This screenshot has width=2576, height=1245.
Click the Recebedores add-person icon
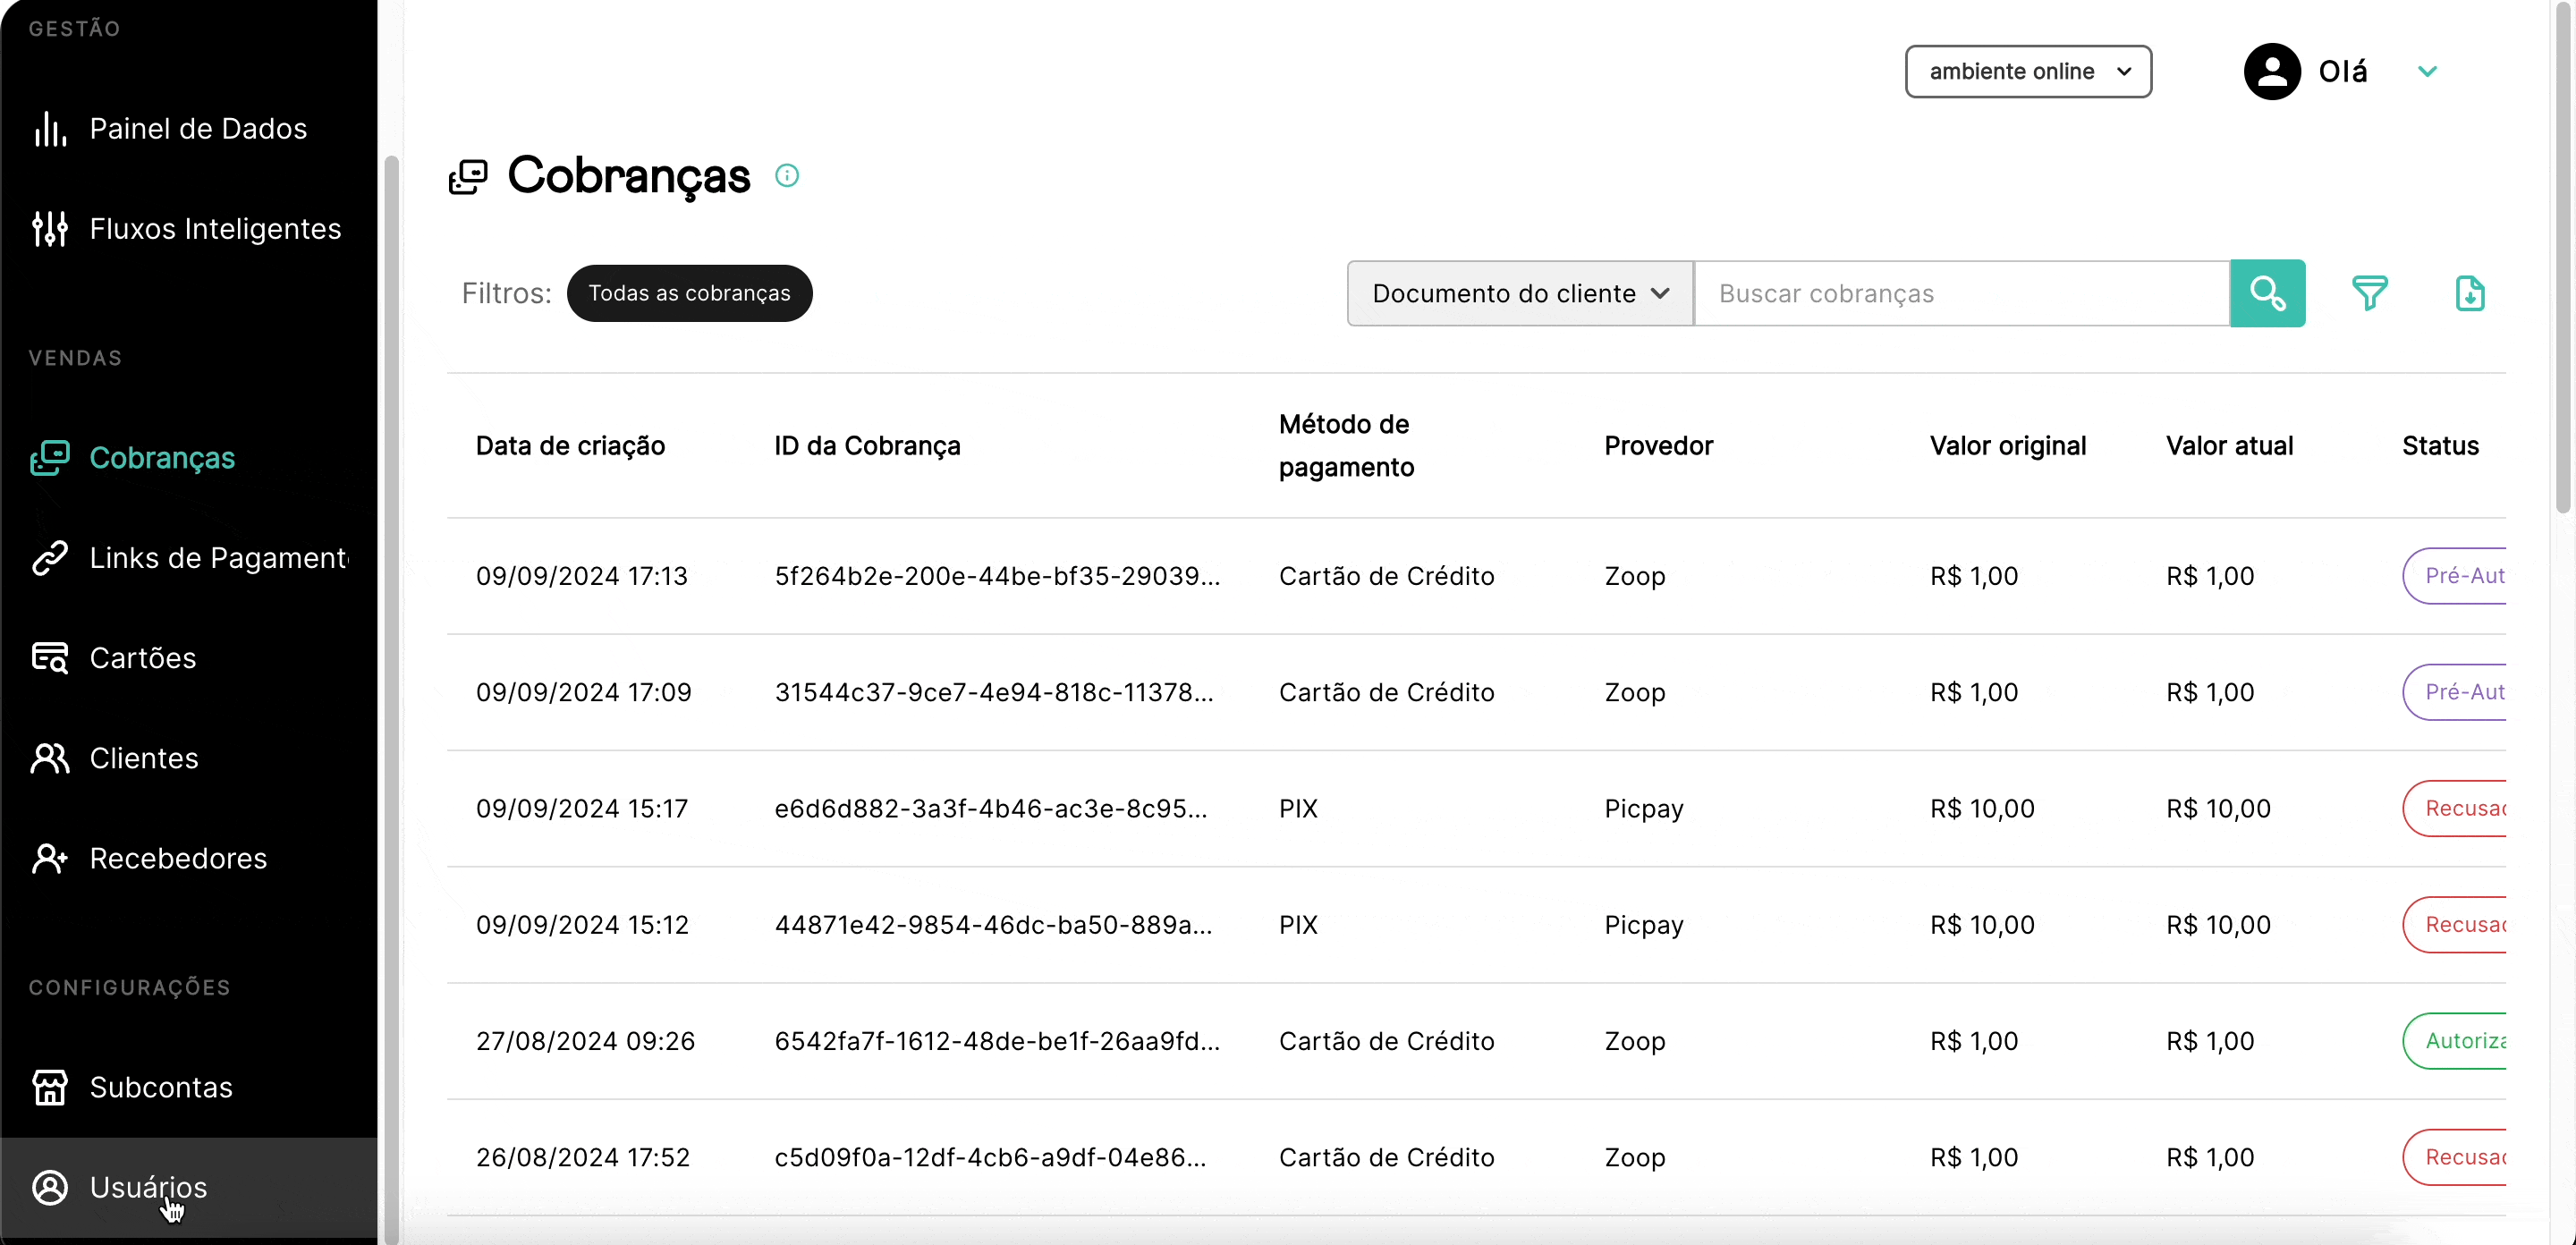click(50, 858)
